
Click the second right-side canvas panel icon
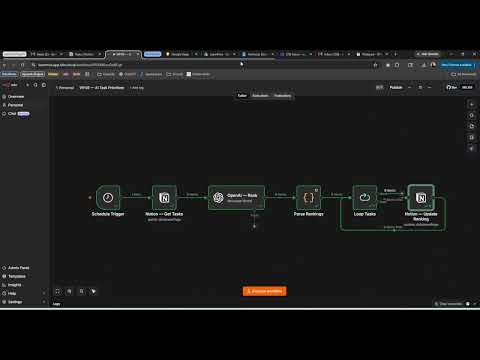point(471,115)
